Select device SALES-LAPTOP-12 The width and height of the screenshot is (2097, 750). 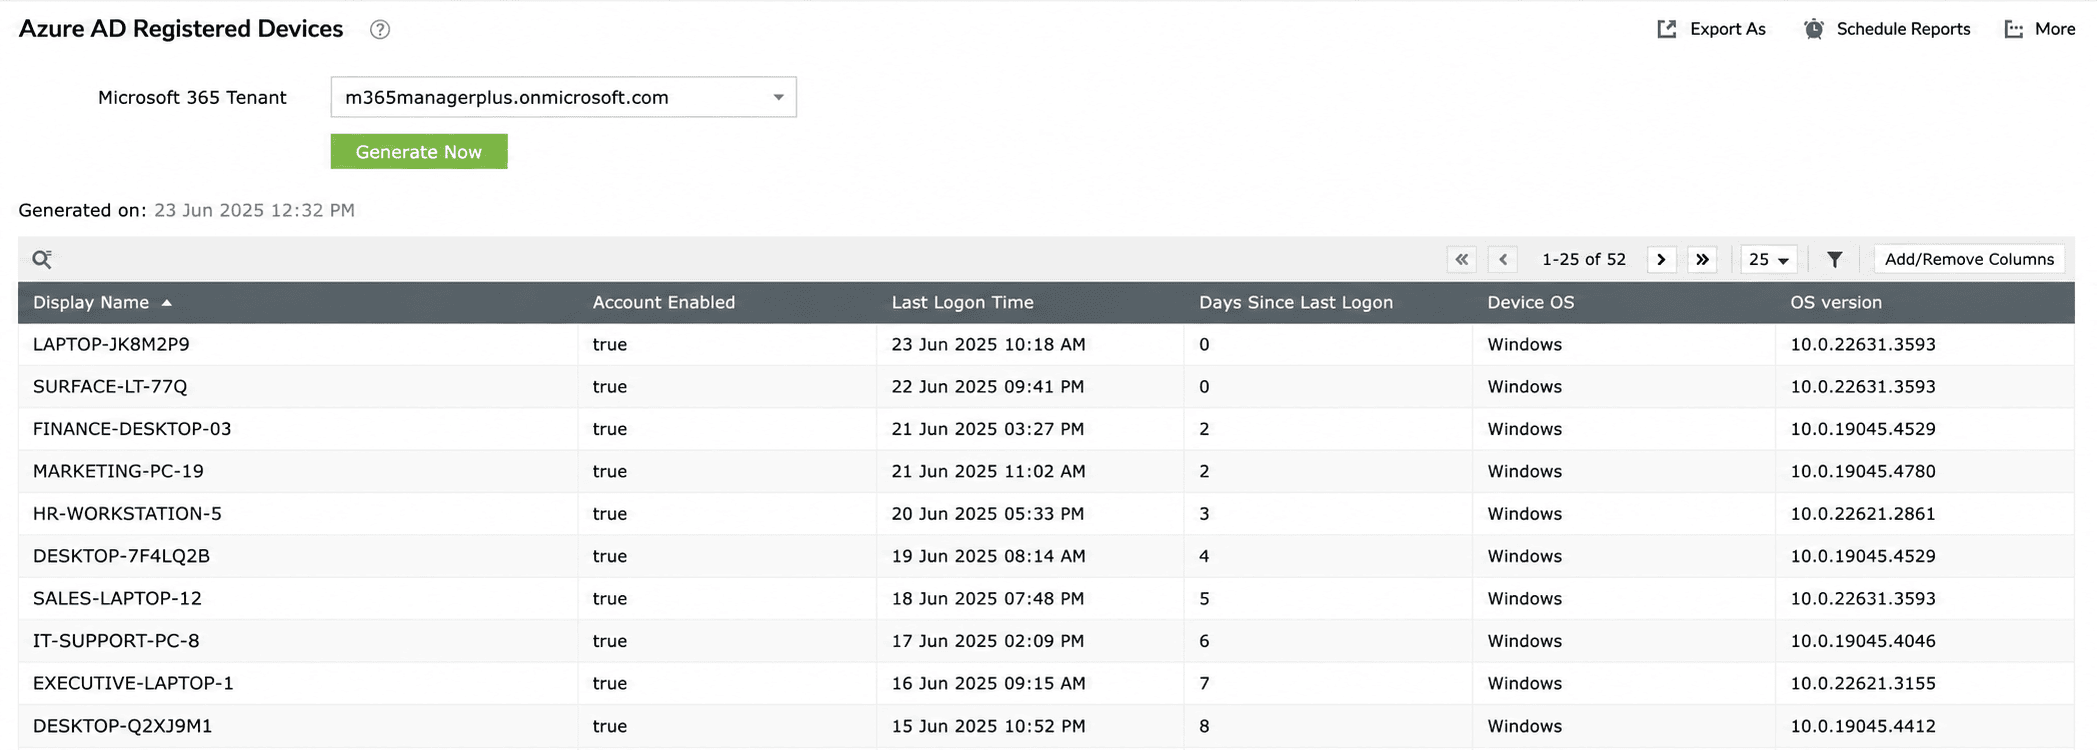click(117, 598)
